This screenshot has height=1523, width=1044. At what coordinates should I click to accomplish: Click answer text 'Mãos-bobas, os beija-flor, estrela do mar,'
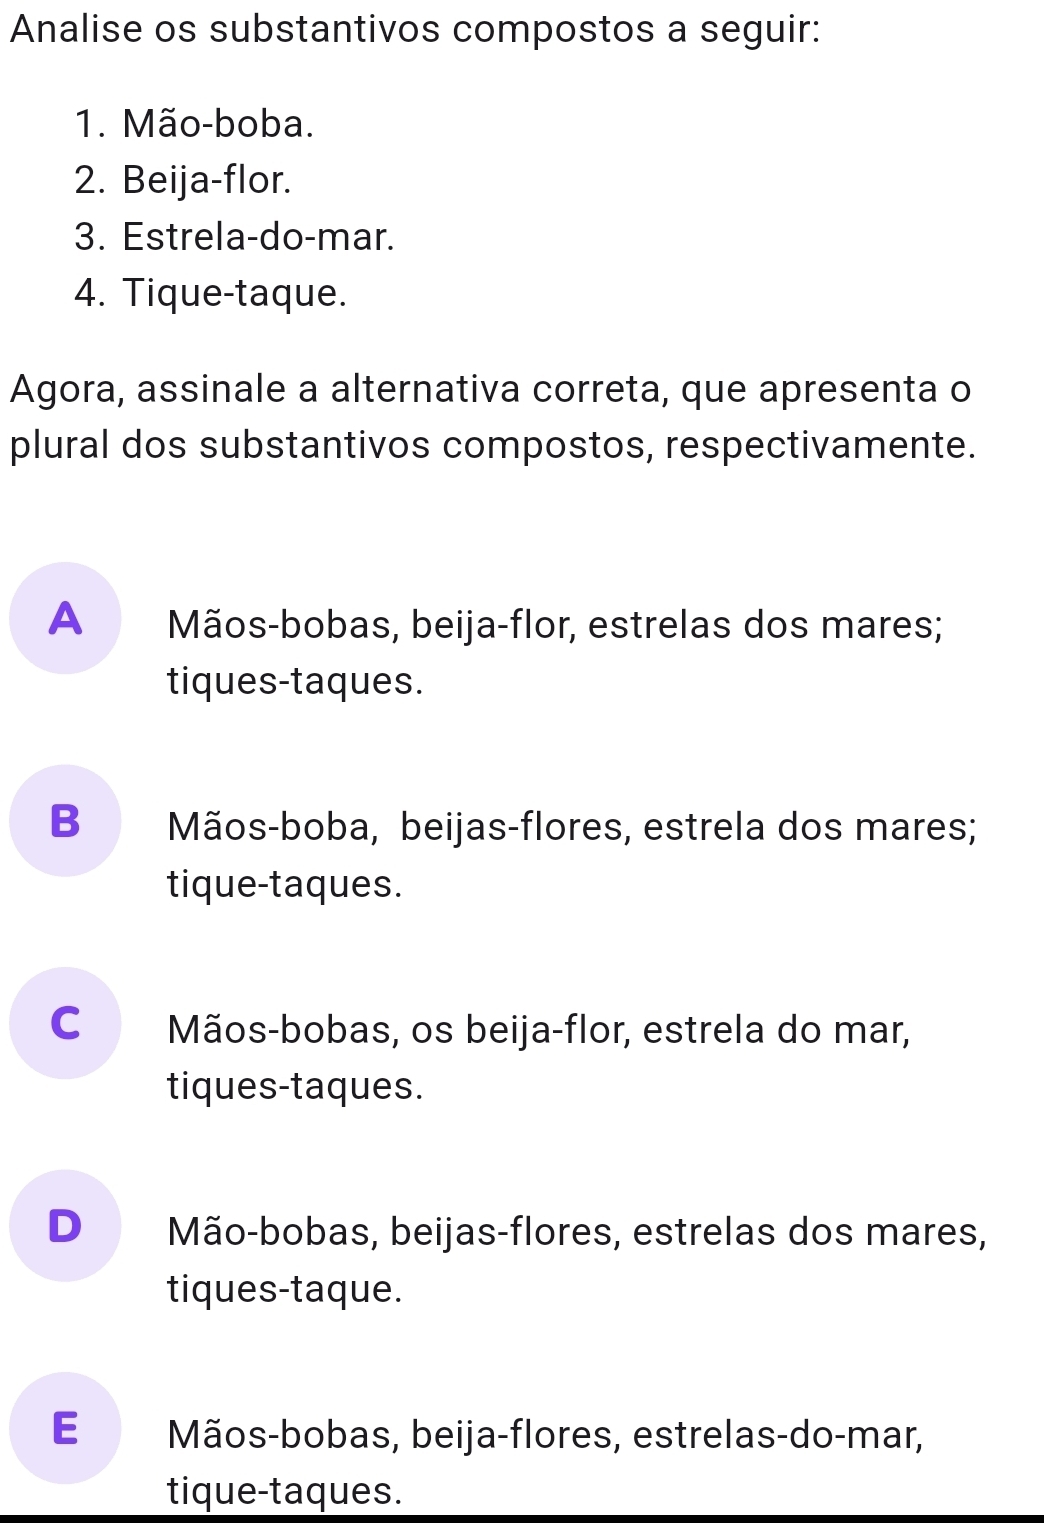click(x=539, y=1029)
